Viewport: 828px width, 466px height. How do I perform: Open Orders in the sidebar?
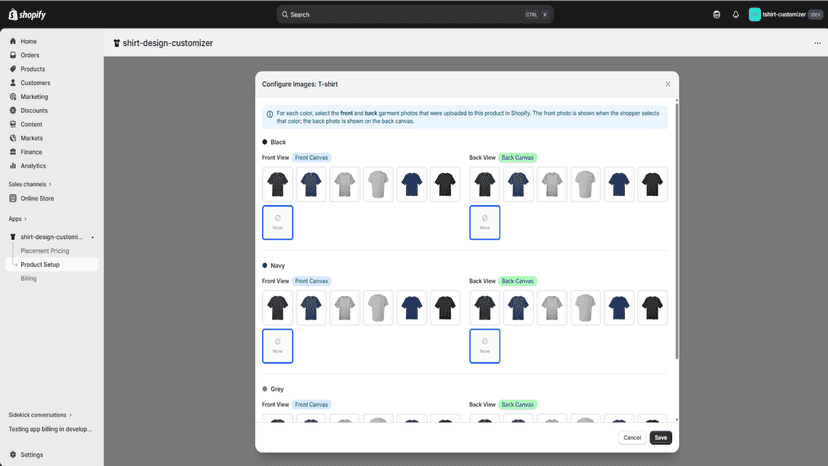coord(30,55)
